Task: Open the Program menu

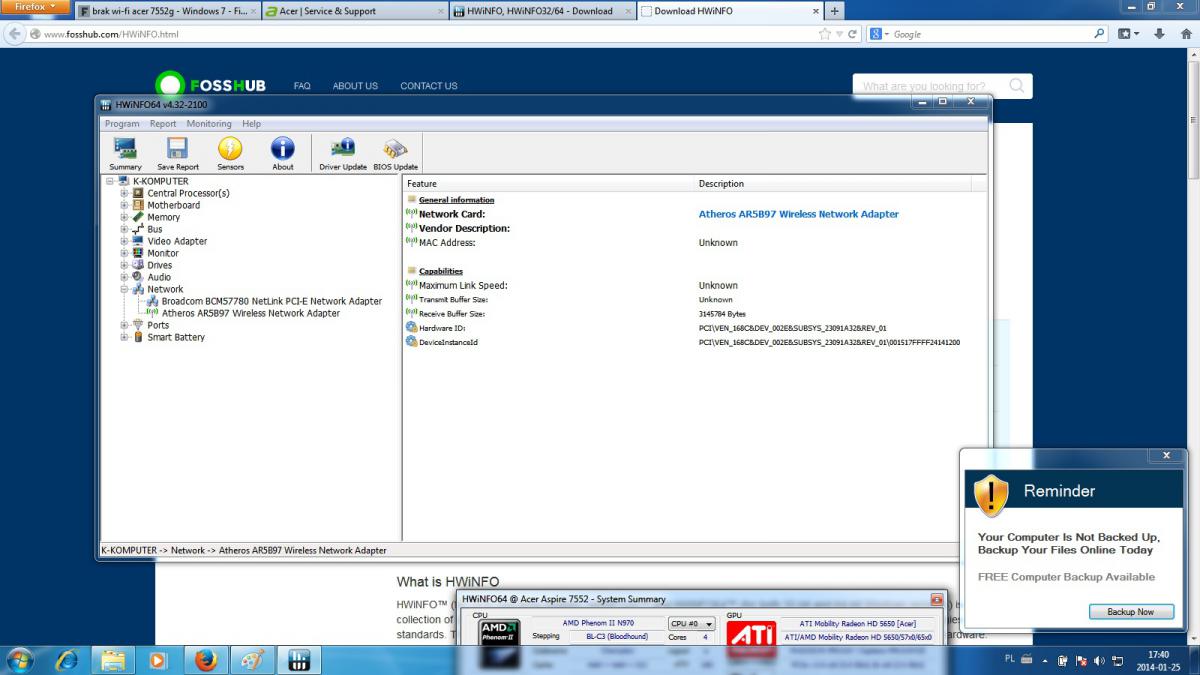Action: 122,124
